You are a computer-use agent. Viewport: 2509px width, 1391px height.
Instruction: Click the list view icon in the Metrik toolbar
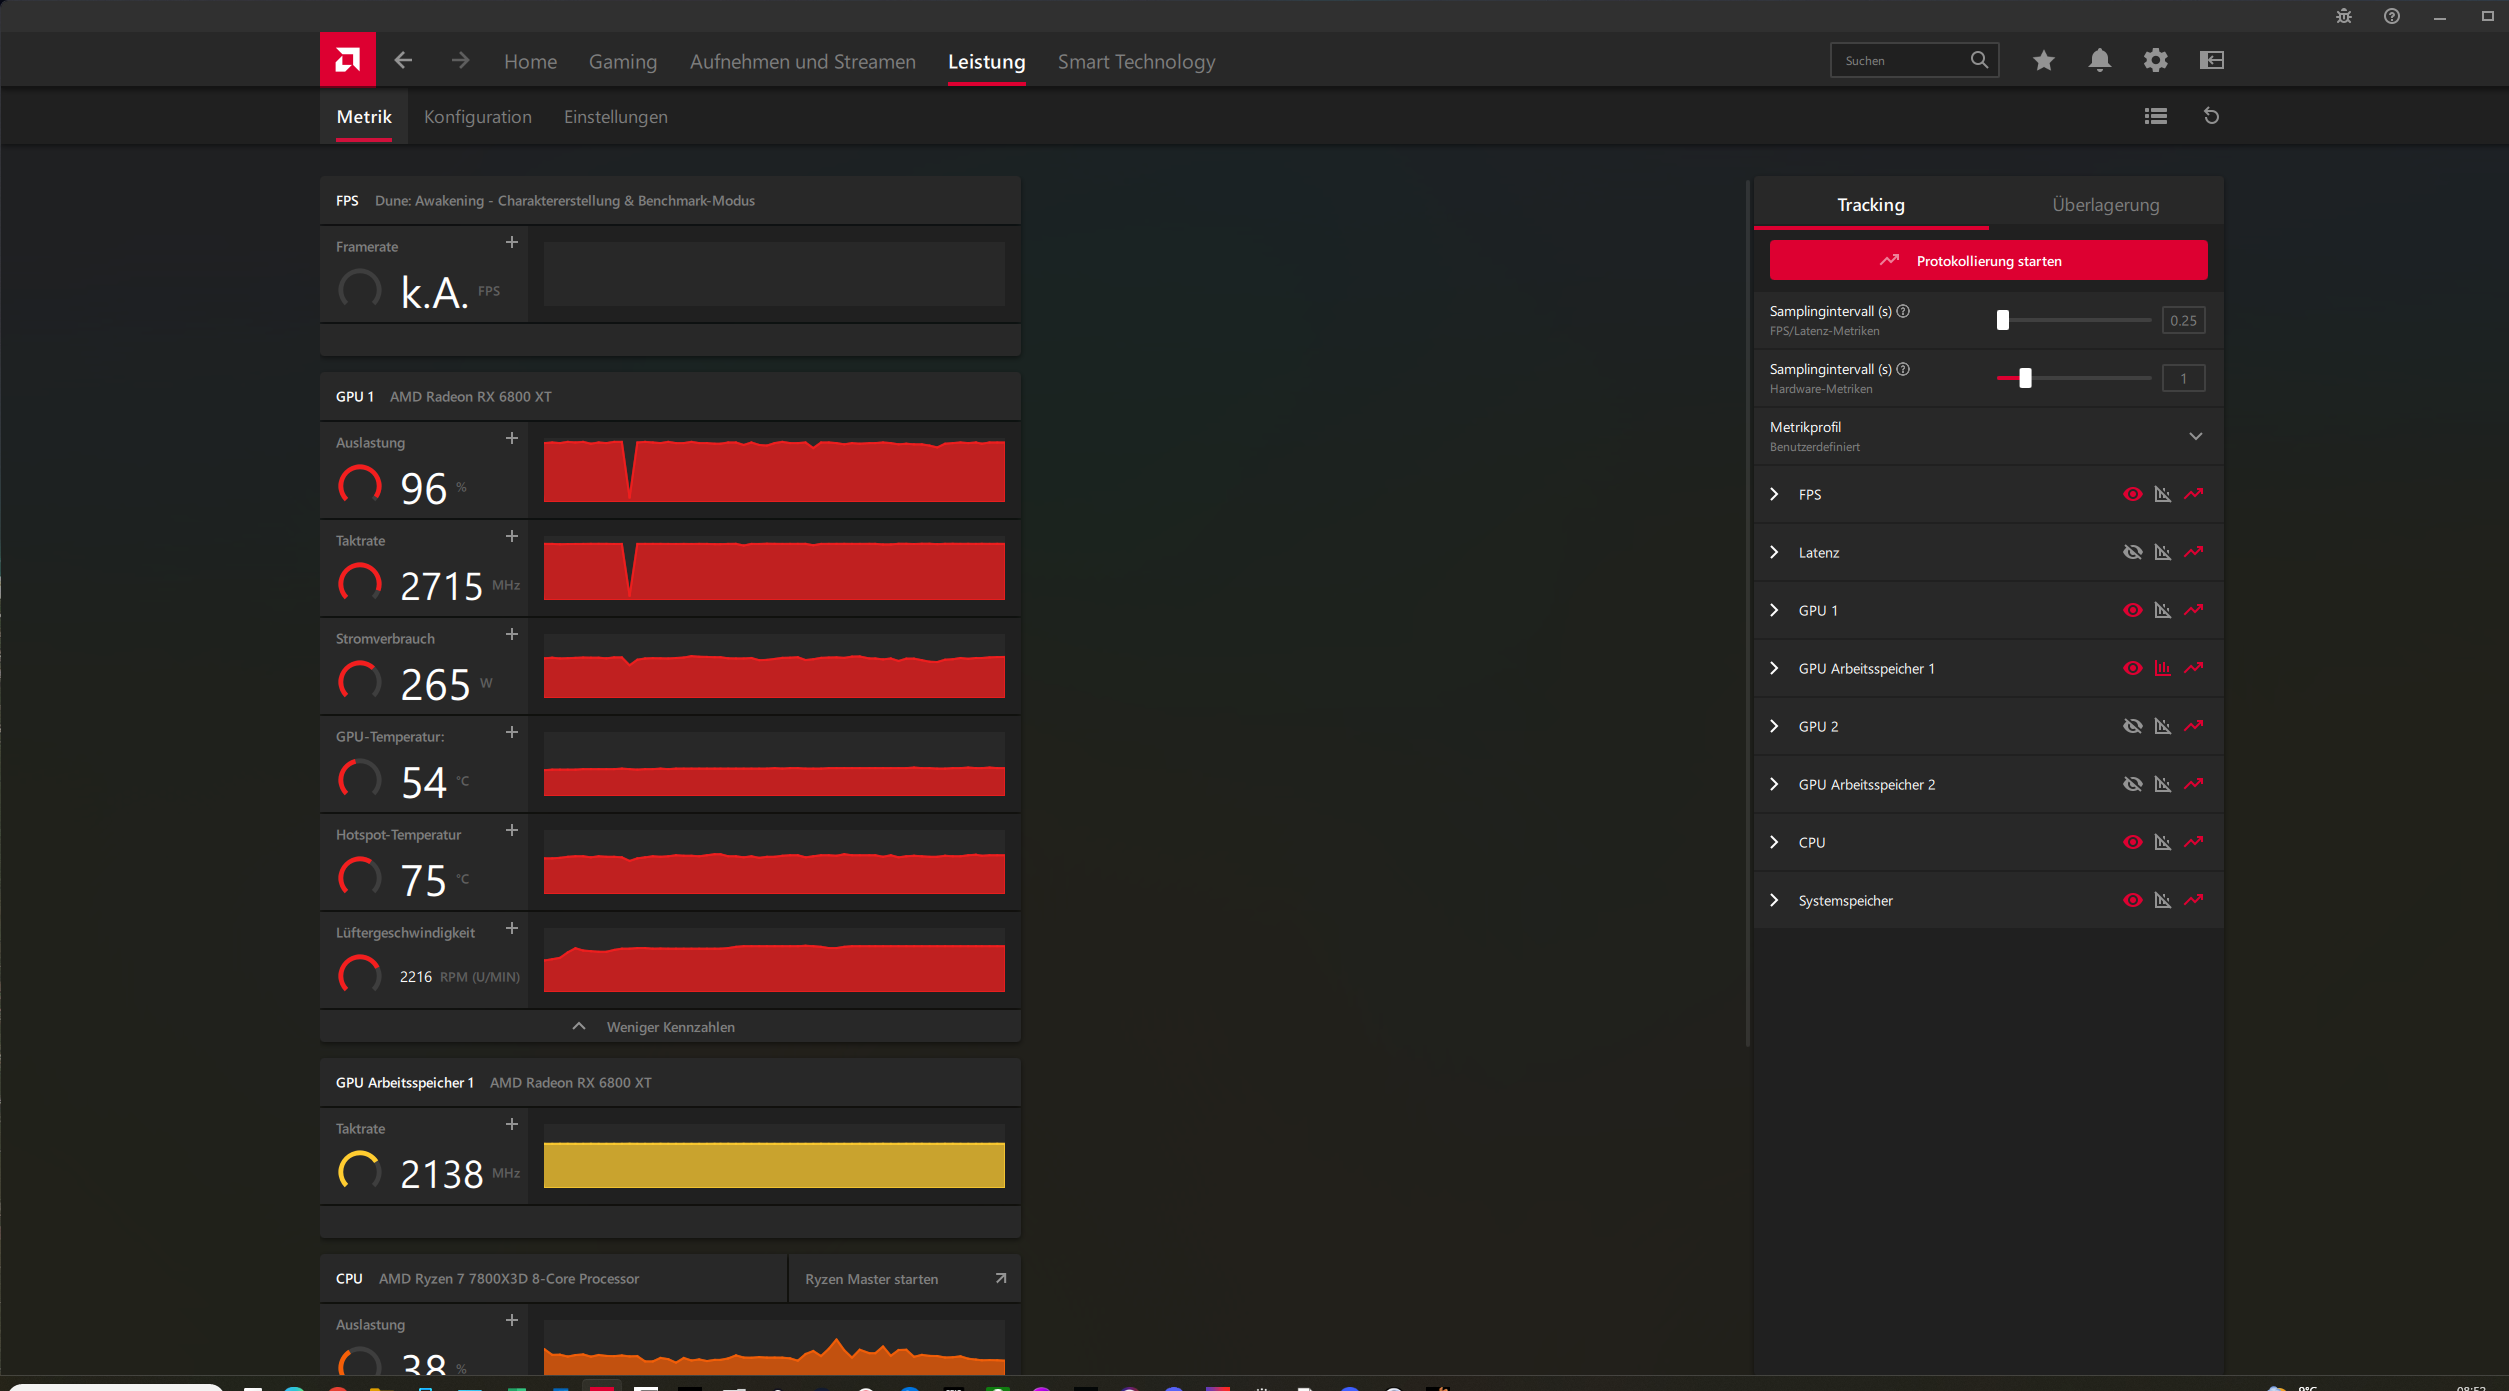[x=2155, y=117]
